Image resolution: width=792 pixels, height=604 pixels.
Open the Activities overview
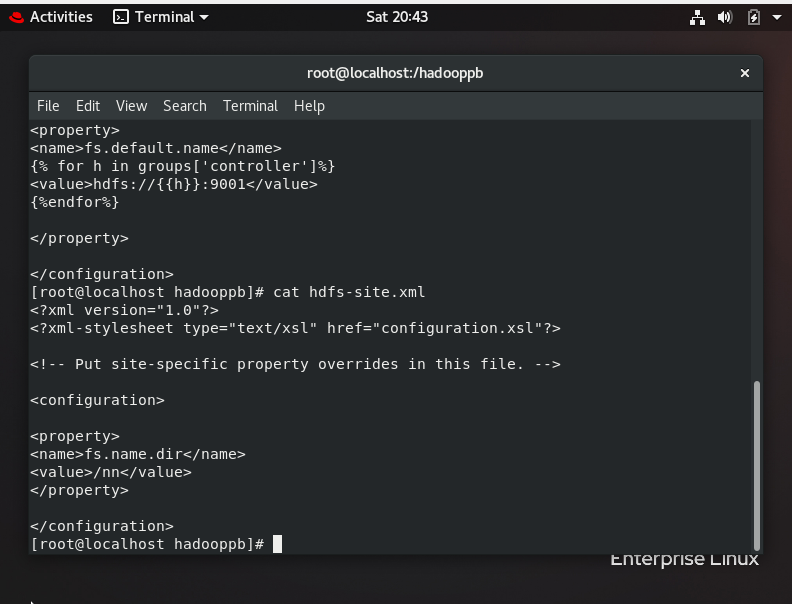pos(61,17)
